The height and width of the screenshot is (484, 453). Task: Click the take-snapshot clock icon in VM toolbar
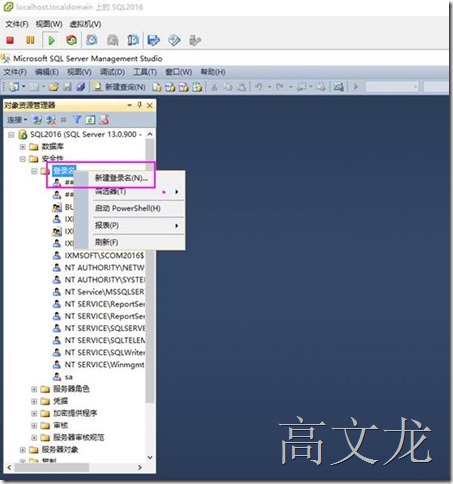tap(92, 40)
